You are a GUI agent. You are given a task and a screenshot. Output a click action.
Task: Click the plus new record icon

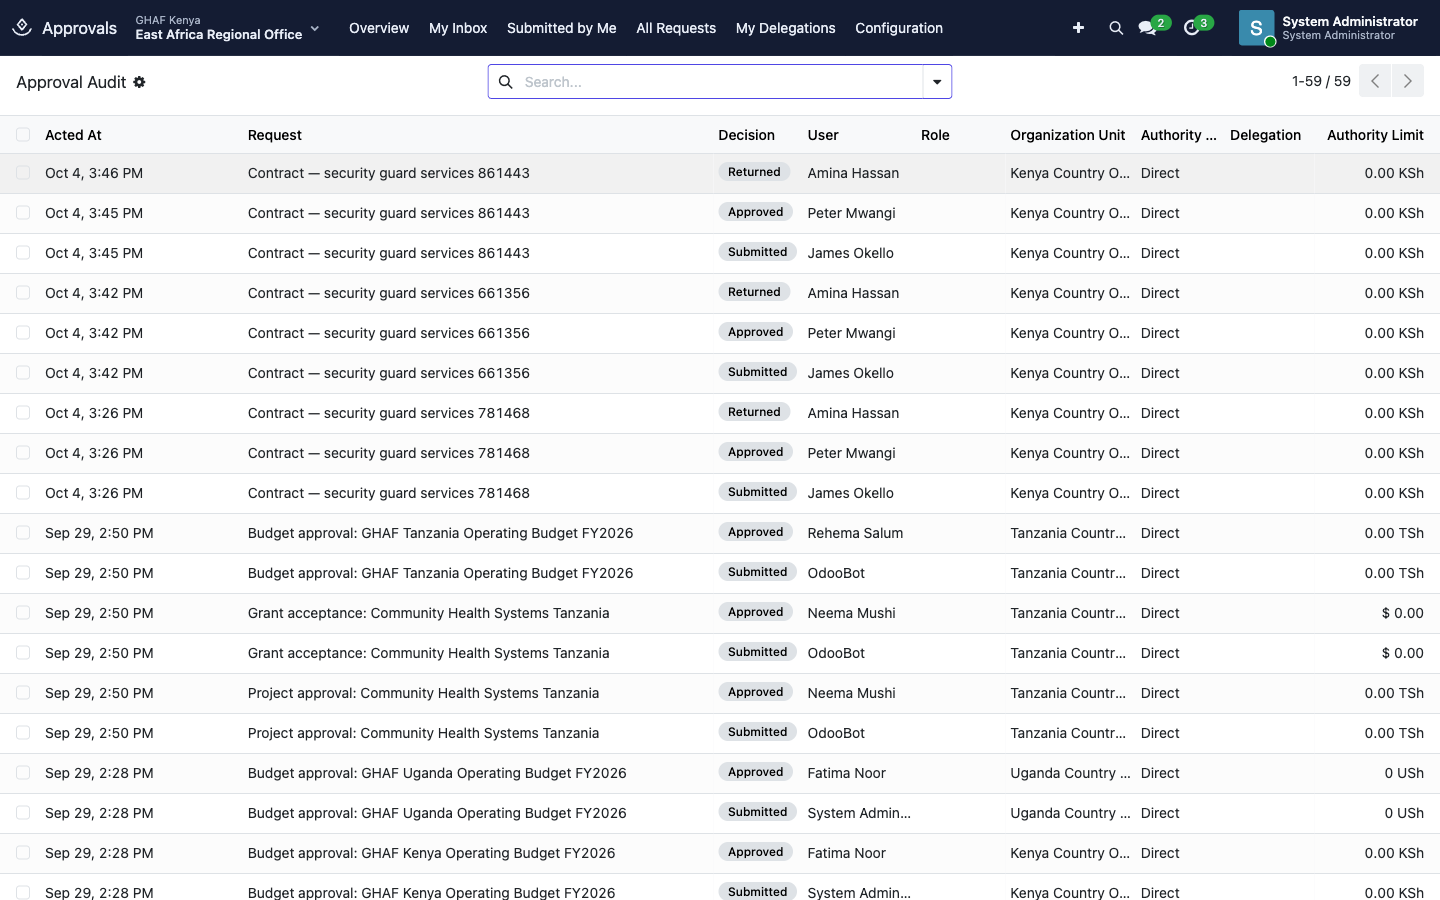1078,28
